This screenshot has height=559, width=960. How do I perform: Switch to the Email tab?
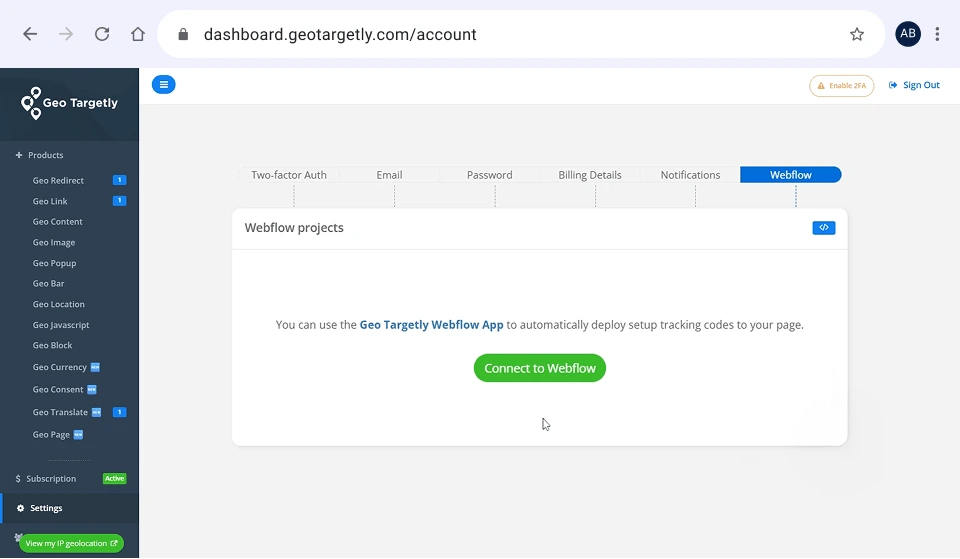pos(389,175)
